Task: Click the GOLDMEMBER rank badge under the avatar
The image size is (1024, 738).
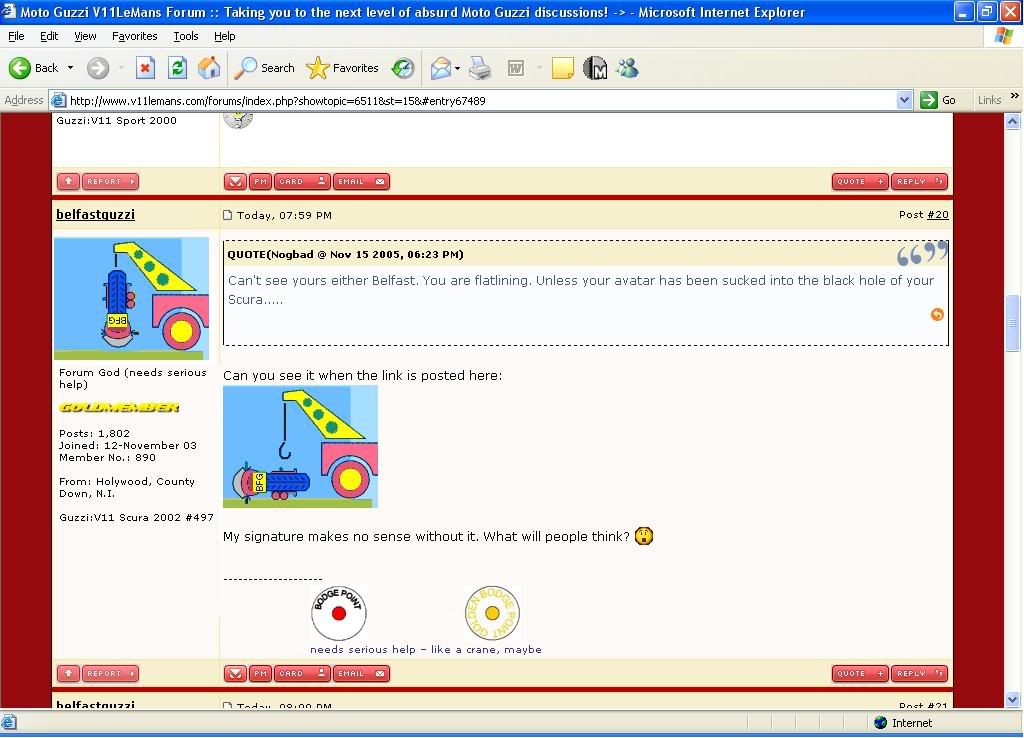Action: pos(119,408)
